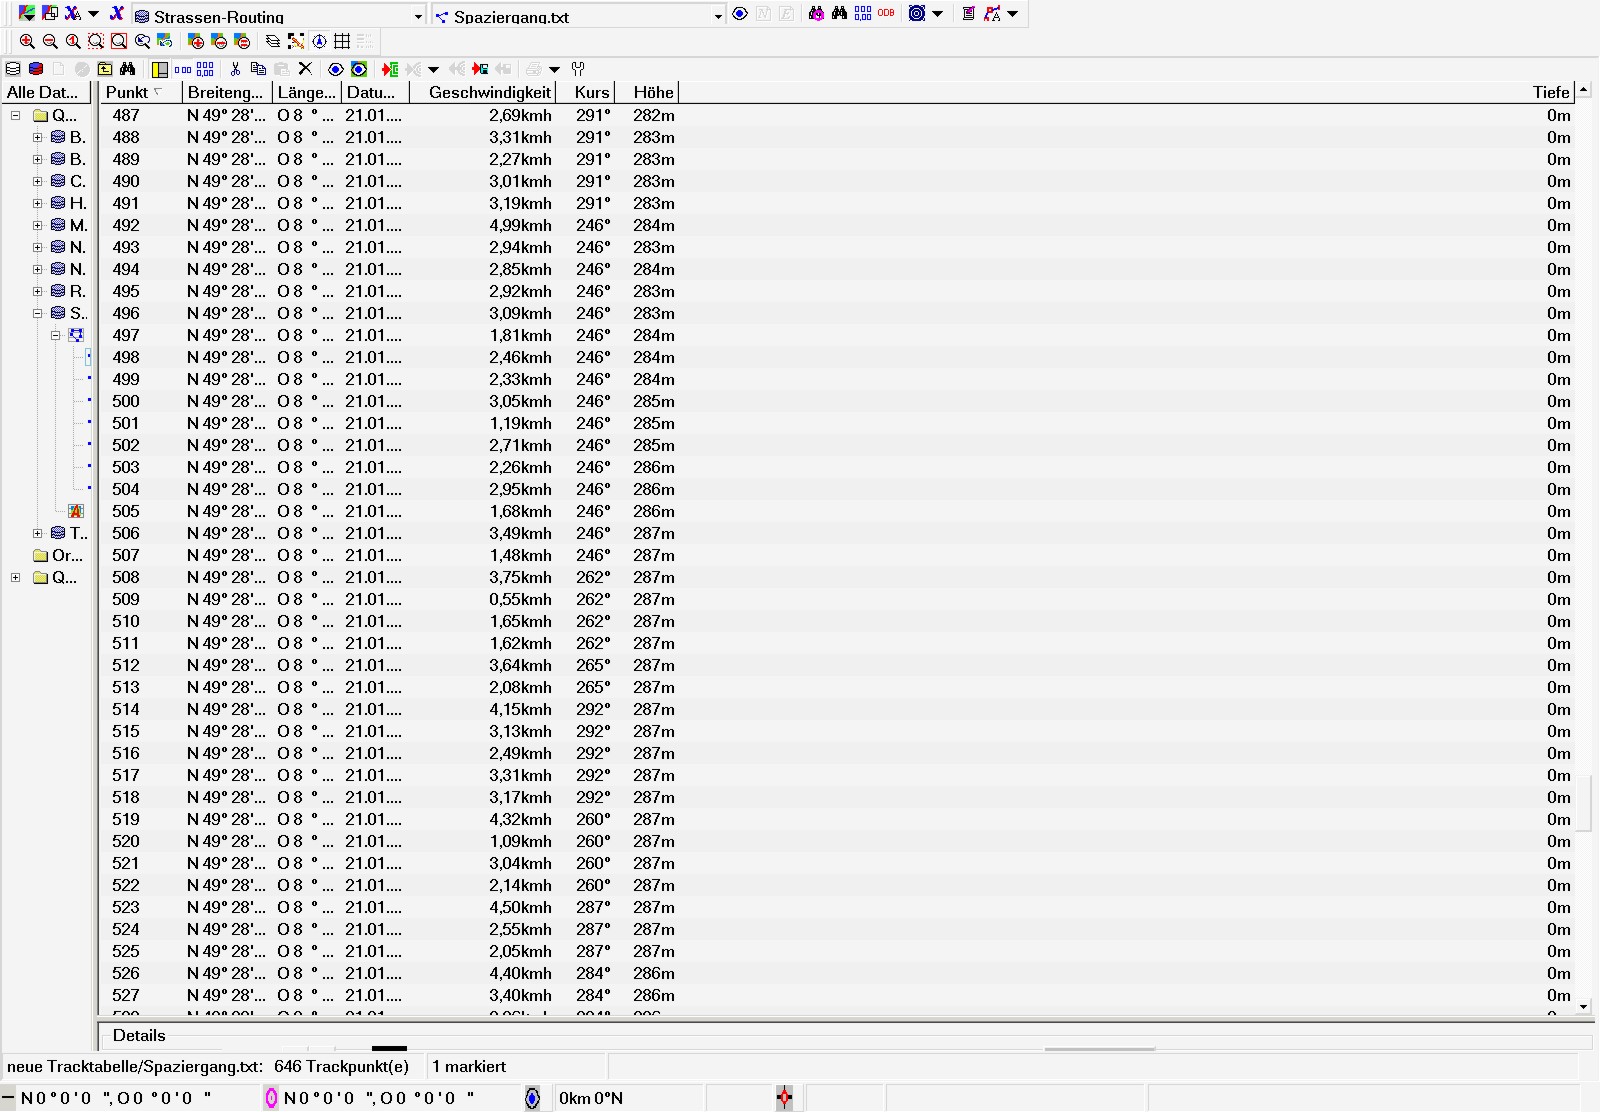Toggle the split panel layout icon
1600x1112 pixels.
[160, 69]
